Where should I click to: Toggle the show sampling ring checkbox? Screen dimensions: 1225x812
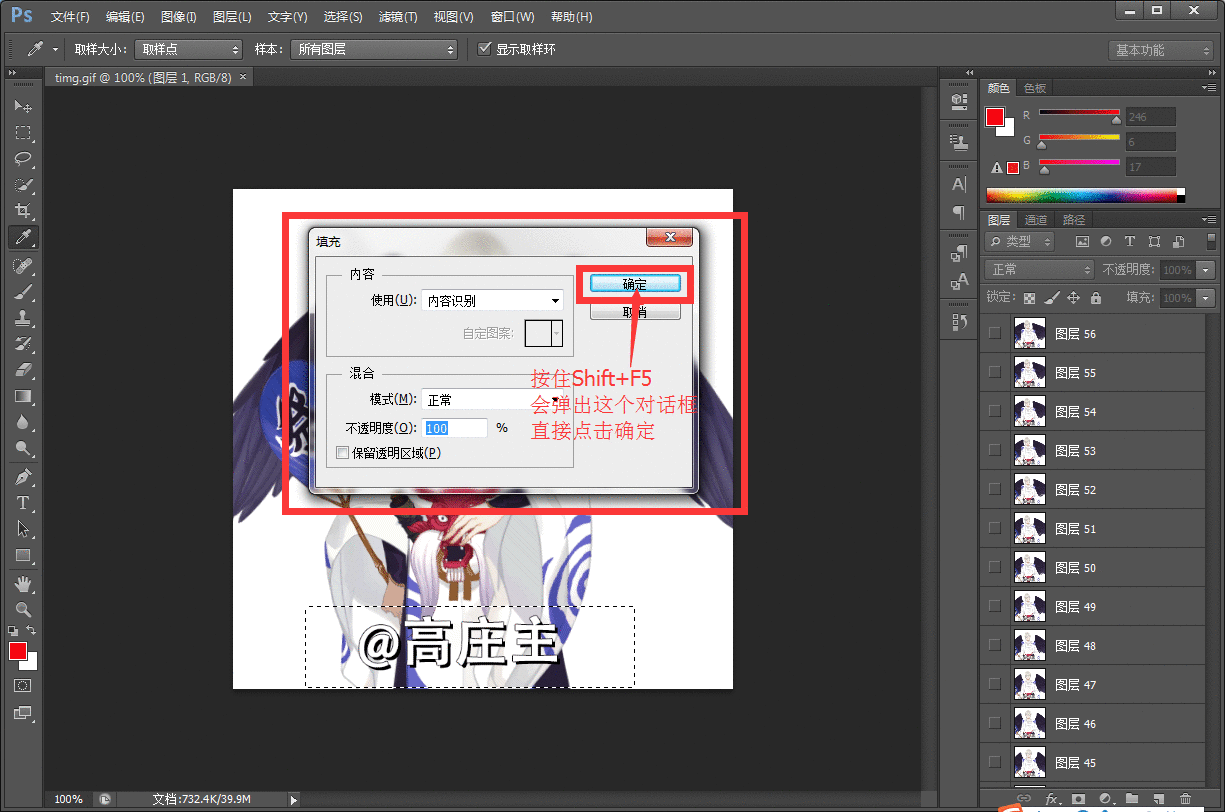click(x=486, y=49)
